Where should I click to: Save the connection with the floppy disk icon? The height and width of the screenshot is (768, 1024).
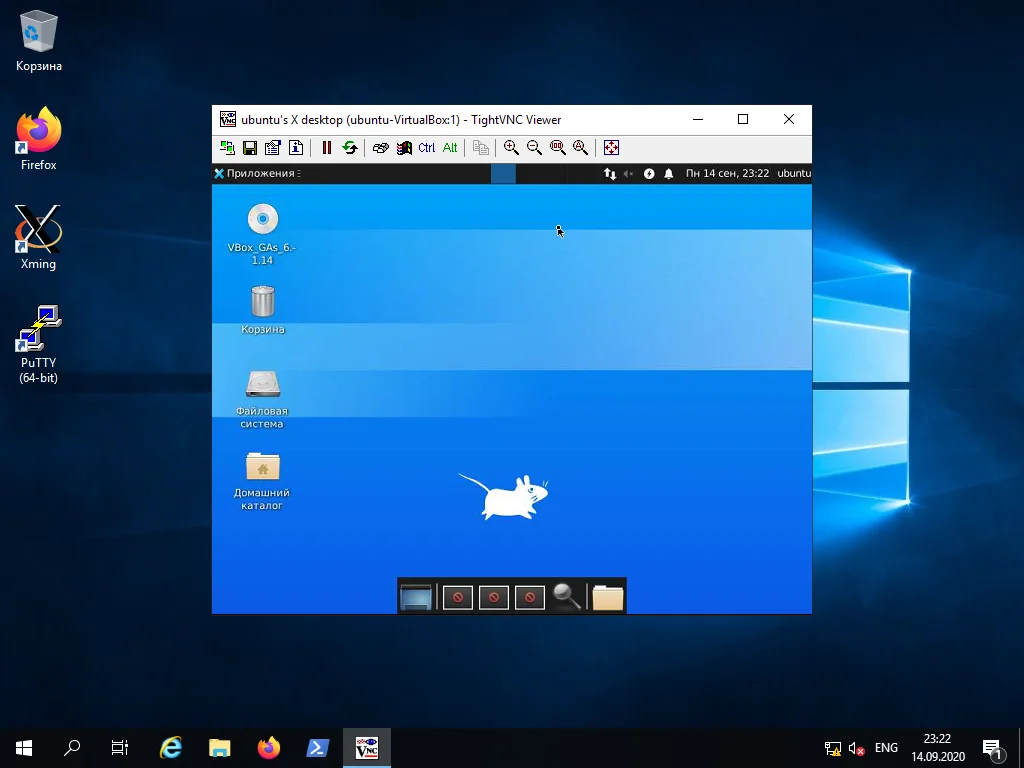coord(250,148)
